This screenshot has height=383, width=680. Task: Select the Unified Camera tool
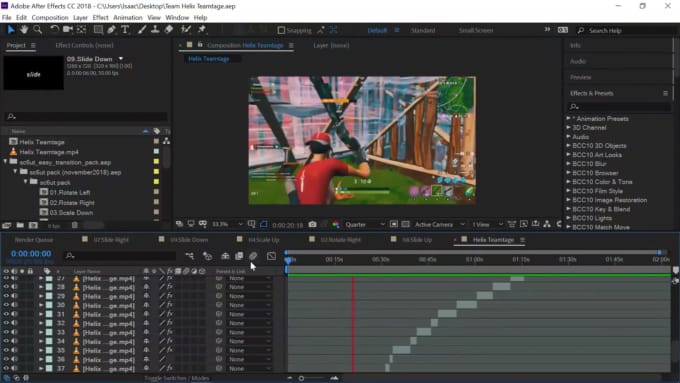coord(68,29)
